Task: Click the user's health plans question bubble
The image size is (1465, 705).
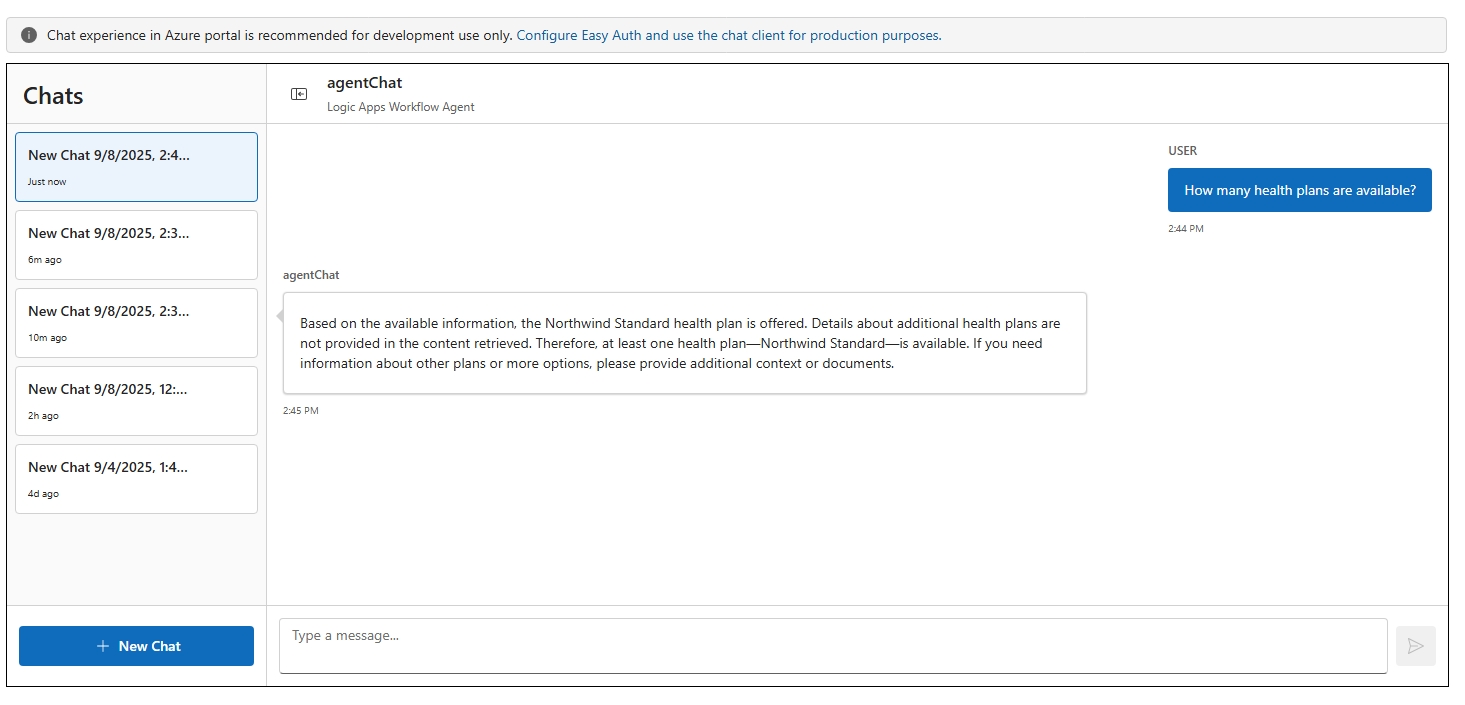Action: [1299, 190]
